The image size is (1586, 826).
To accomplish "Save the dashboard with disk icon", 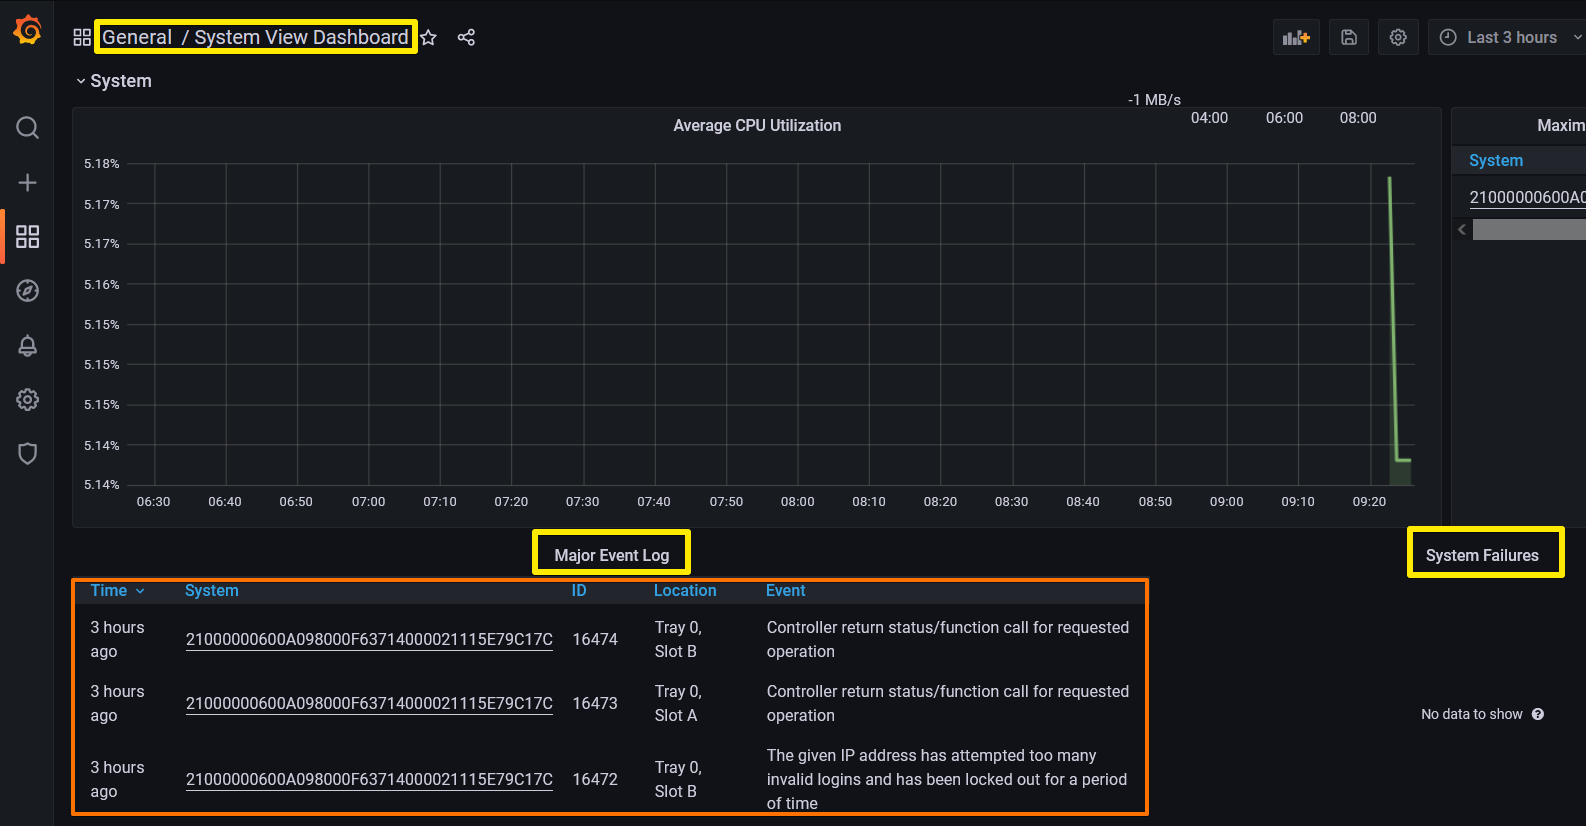I will pyautogui.click(x=1349, y=37).
